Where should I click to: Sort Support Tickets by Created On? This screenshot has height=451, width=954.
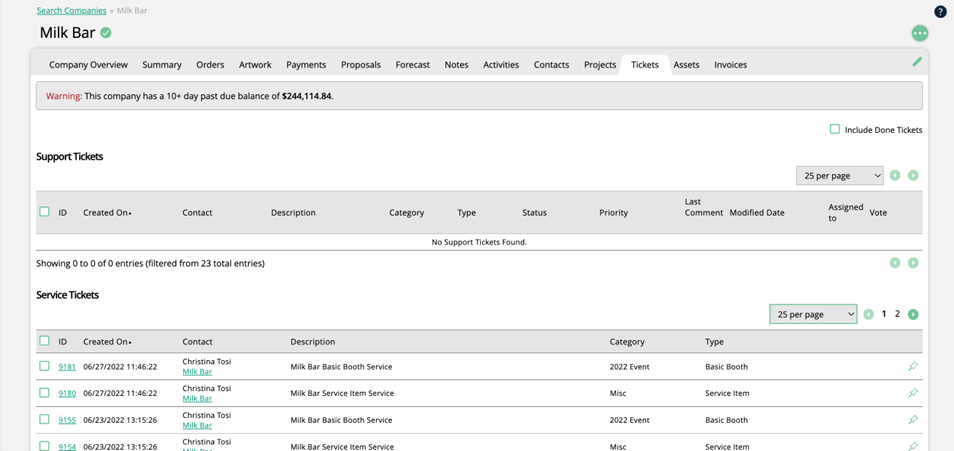(108, 213)
